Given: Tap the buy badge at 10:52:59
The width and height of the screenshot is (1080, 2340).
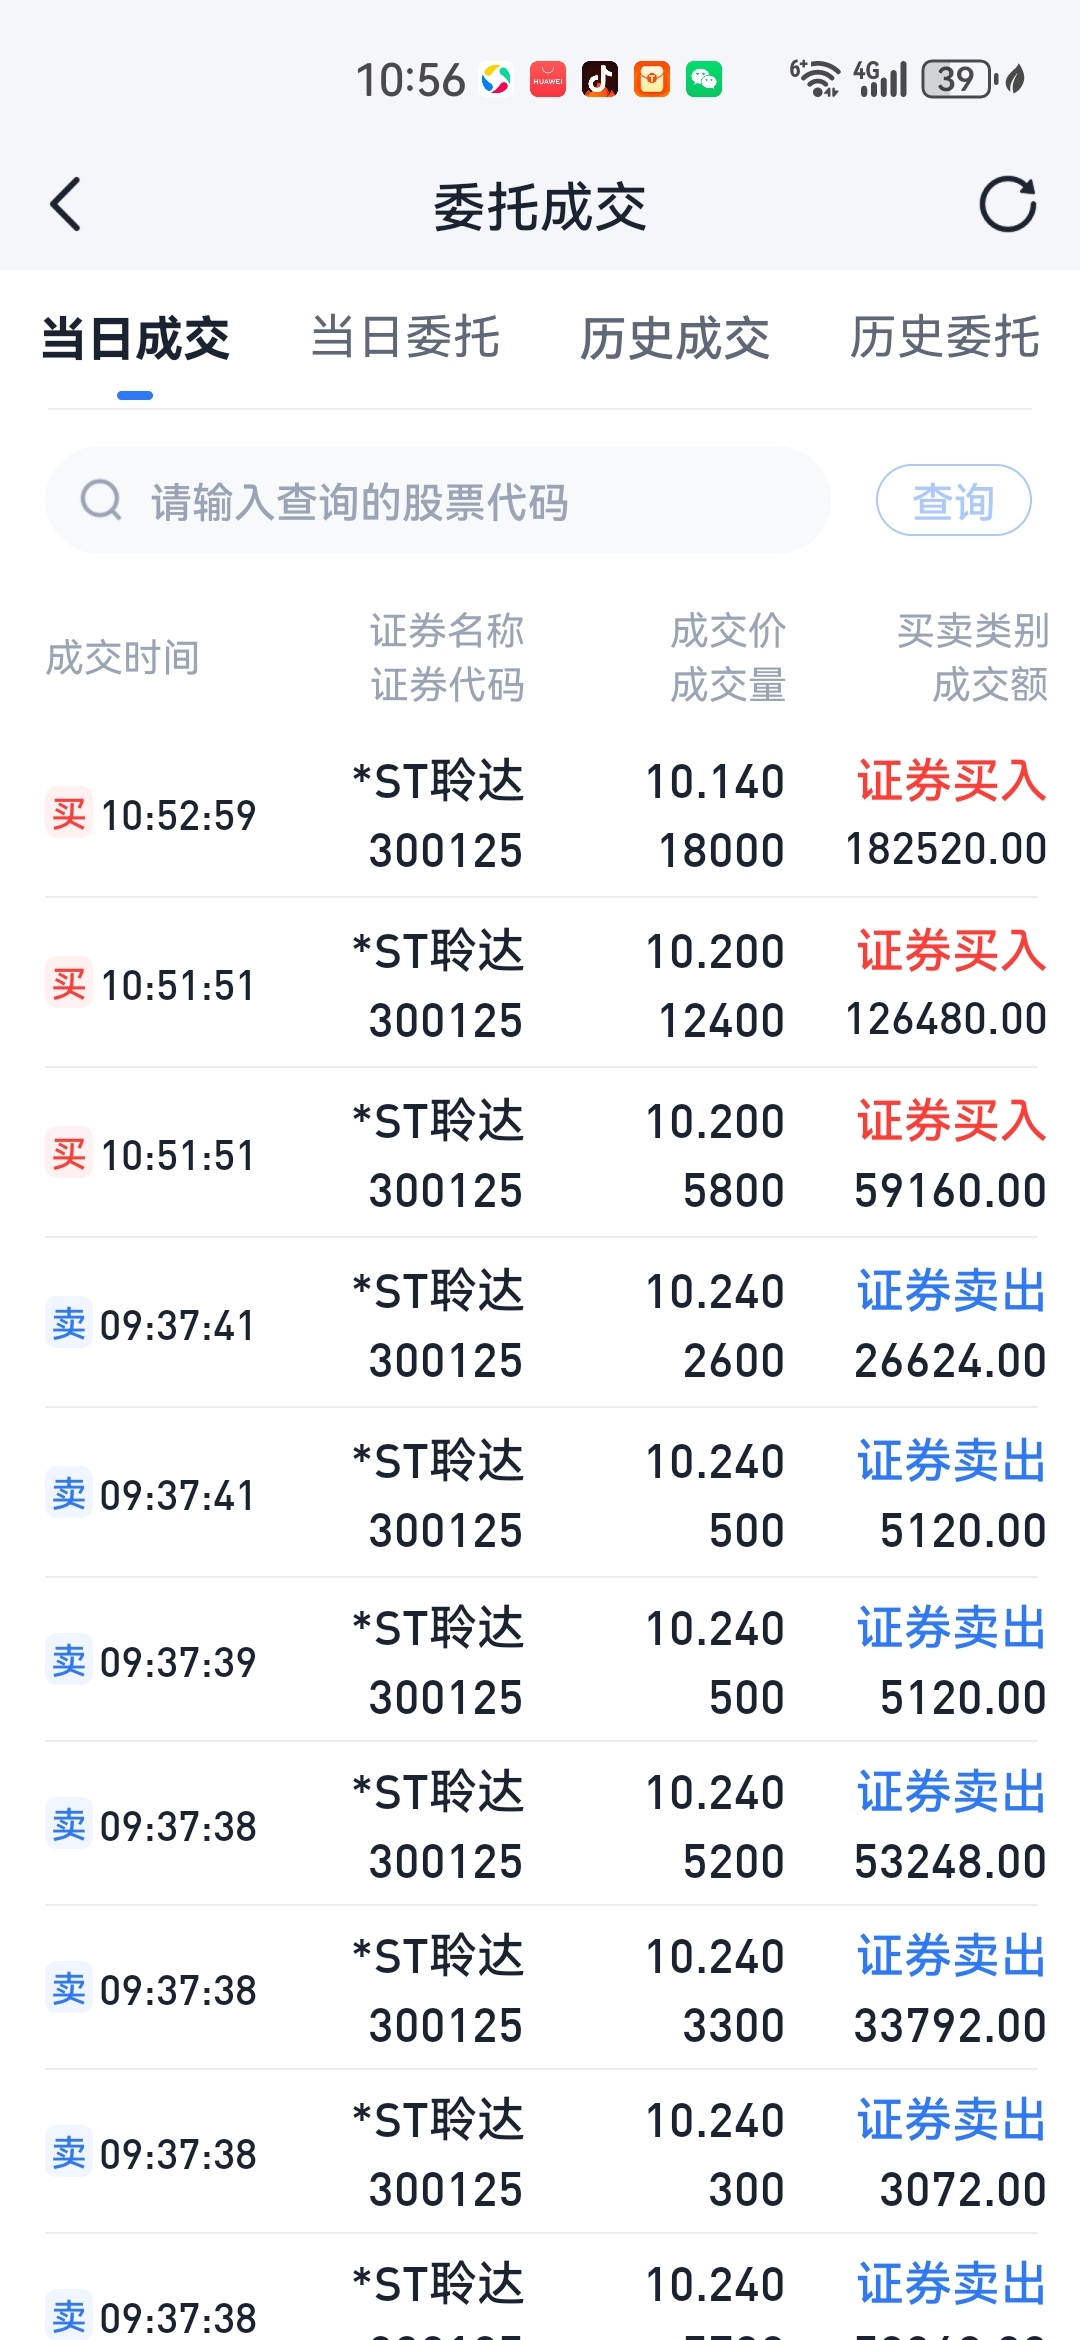Looking at the screenshot, I should click(x=69, y=814).
